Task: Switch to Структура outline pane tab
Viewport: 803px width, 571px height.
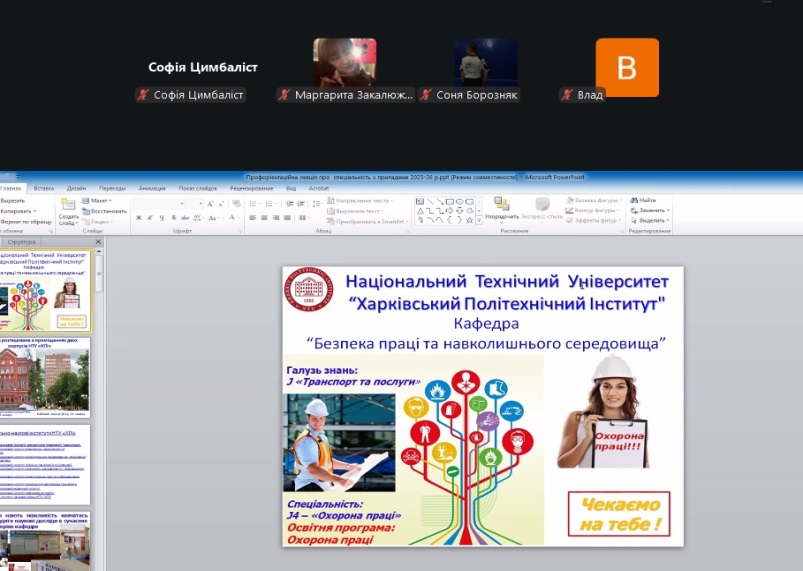Action: pyautogui.click(x=22, y=242)
